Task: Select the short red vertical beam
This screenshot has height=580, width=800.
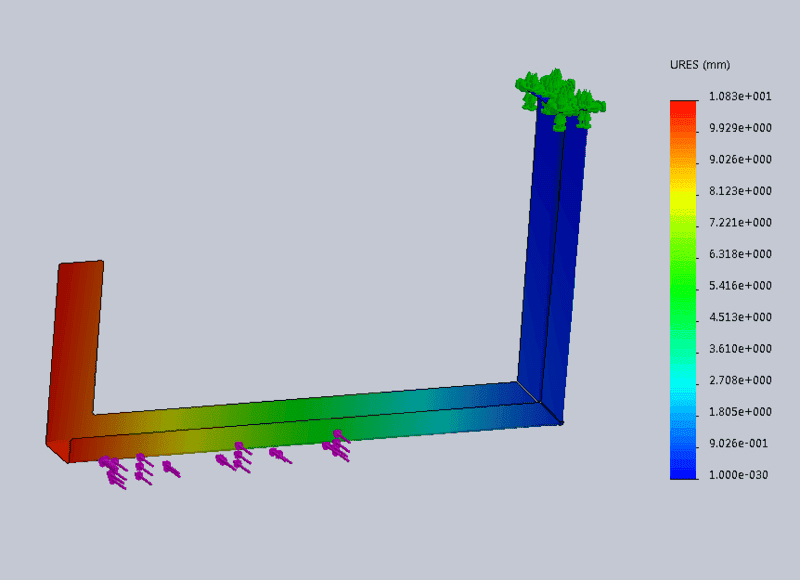Action: [75, 352]
